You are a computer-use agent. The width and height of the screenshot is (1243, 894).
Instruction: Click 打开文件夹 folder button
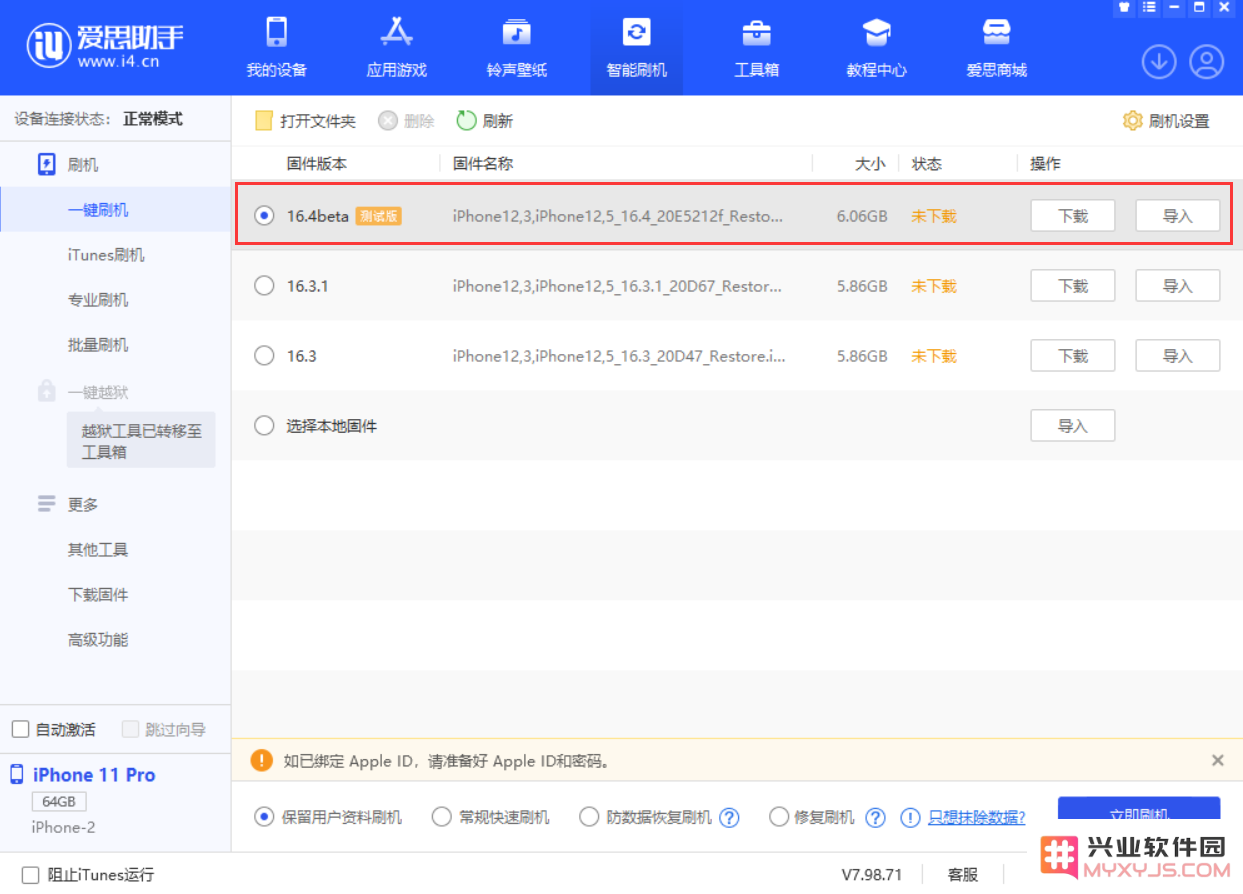coord(305,121)
